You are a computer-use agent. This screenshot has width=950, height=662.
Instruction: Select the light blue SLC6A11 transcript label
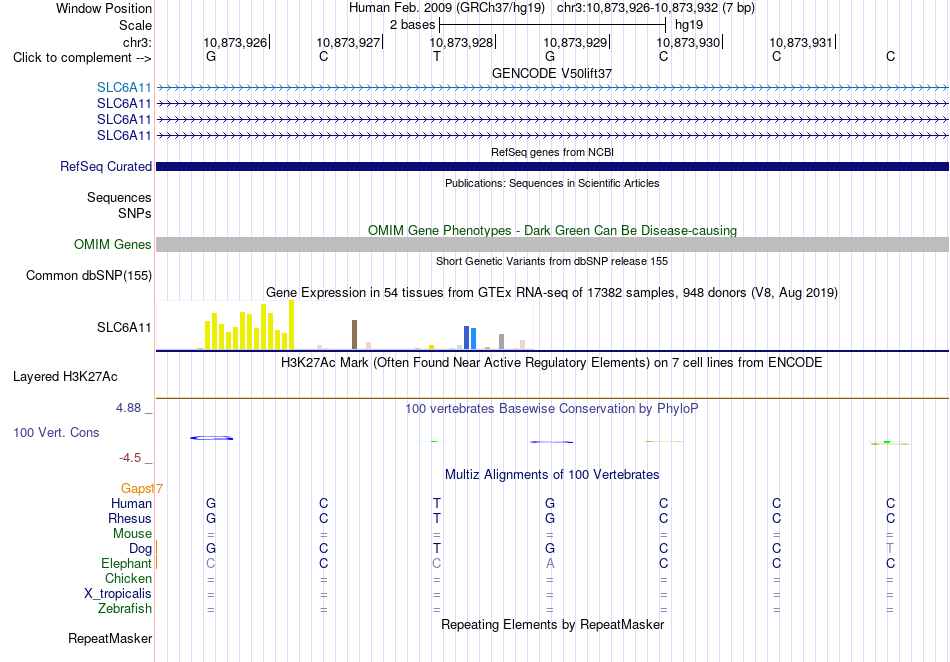tap(124, 88)
